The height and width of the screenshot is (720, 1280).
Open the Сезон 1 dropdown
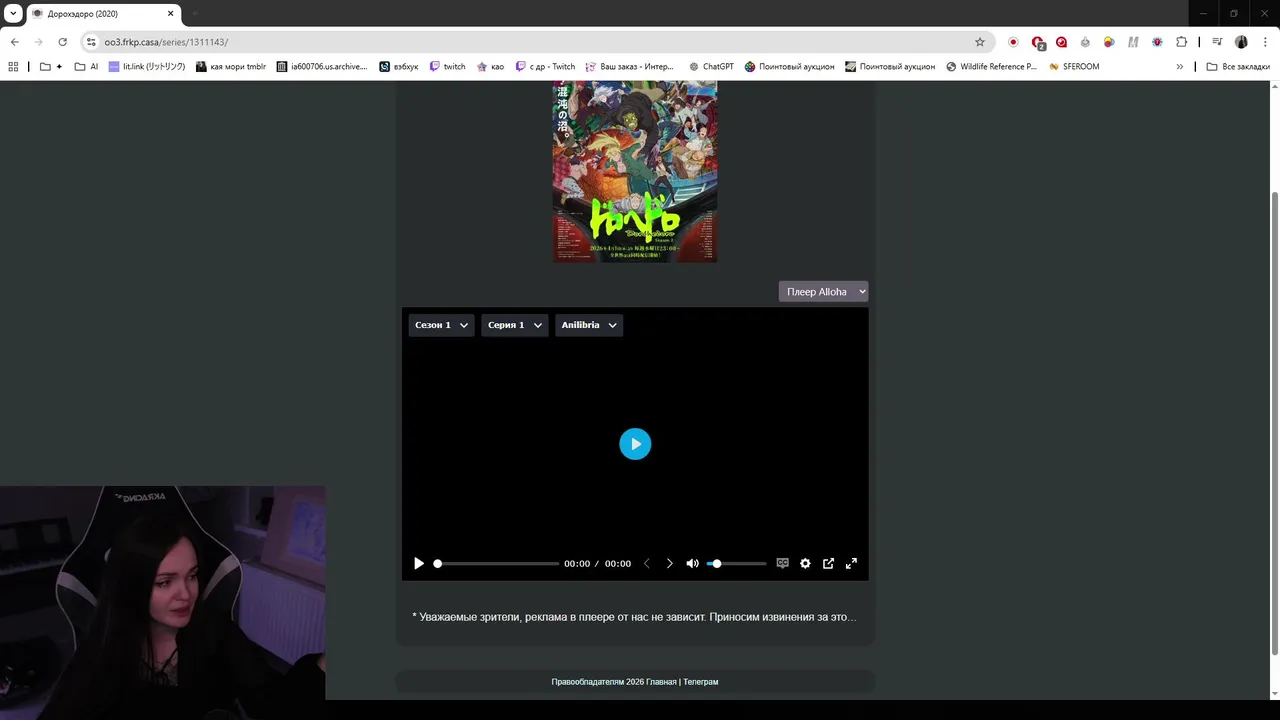[x=441, y=325]
